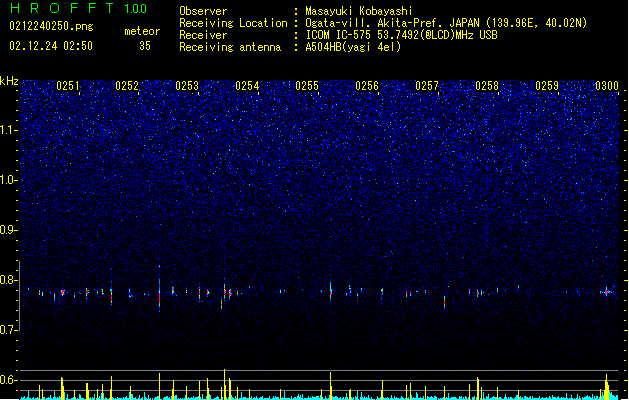Click the 0.6 kHz frequency label
Screen dimensions: 629x400
point(8,380)
